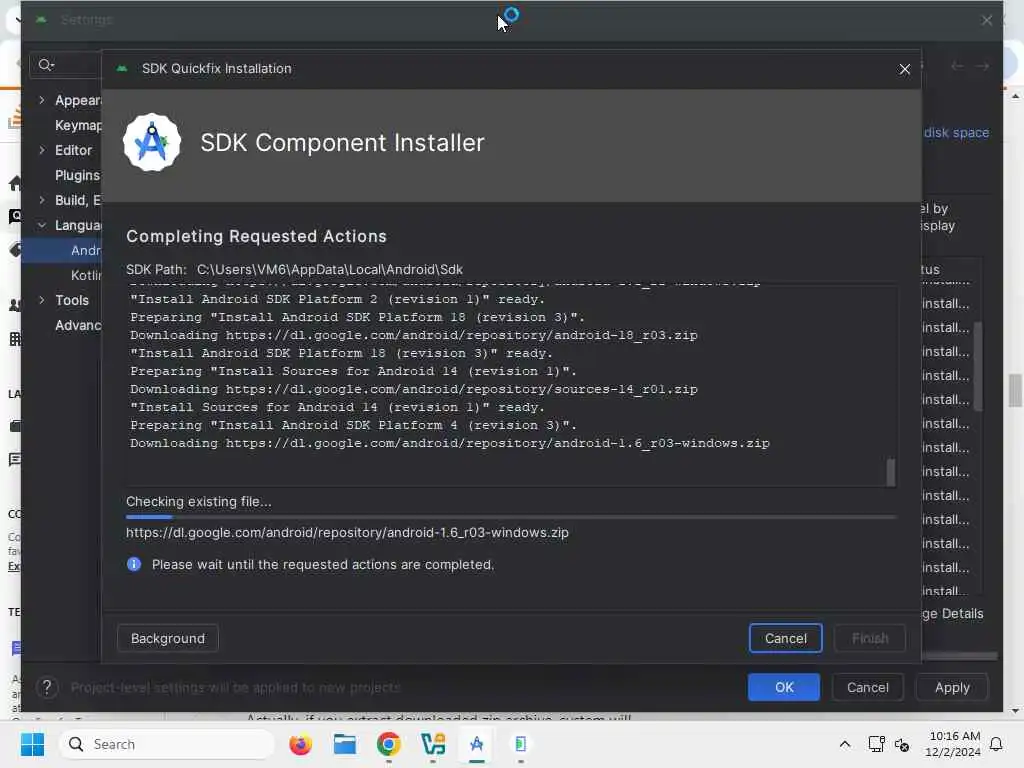1024x768 pixels.
Task: Click the Settings back navigation arrow
Action: [957, 66]
